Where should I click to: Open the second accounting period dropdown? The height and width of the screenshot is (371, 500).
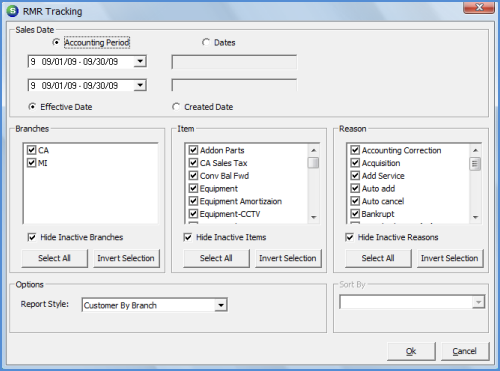click(x=140, y=85)
